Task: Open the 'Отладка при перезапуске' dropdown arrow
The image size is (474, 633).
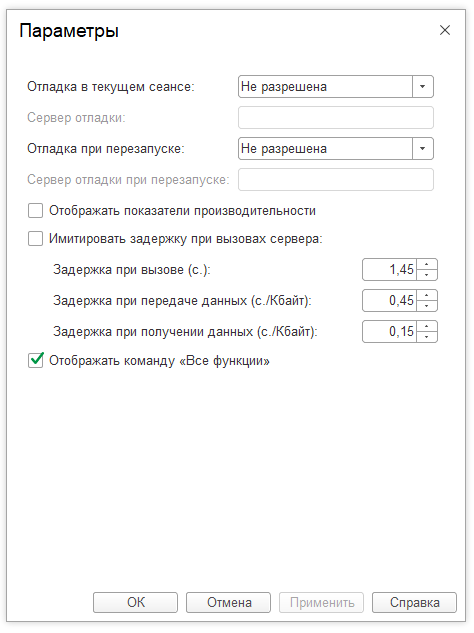Action: (423, 149)
